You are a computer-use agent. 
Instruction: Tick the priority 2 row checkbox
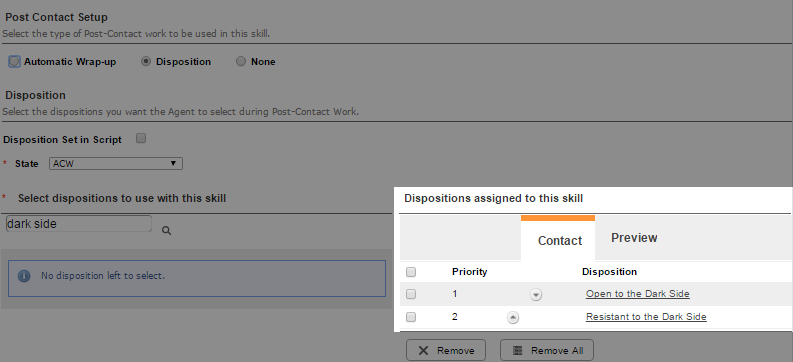click(411, 317)
